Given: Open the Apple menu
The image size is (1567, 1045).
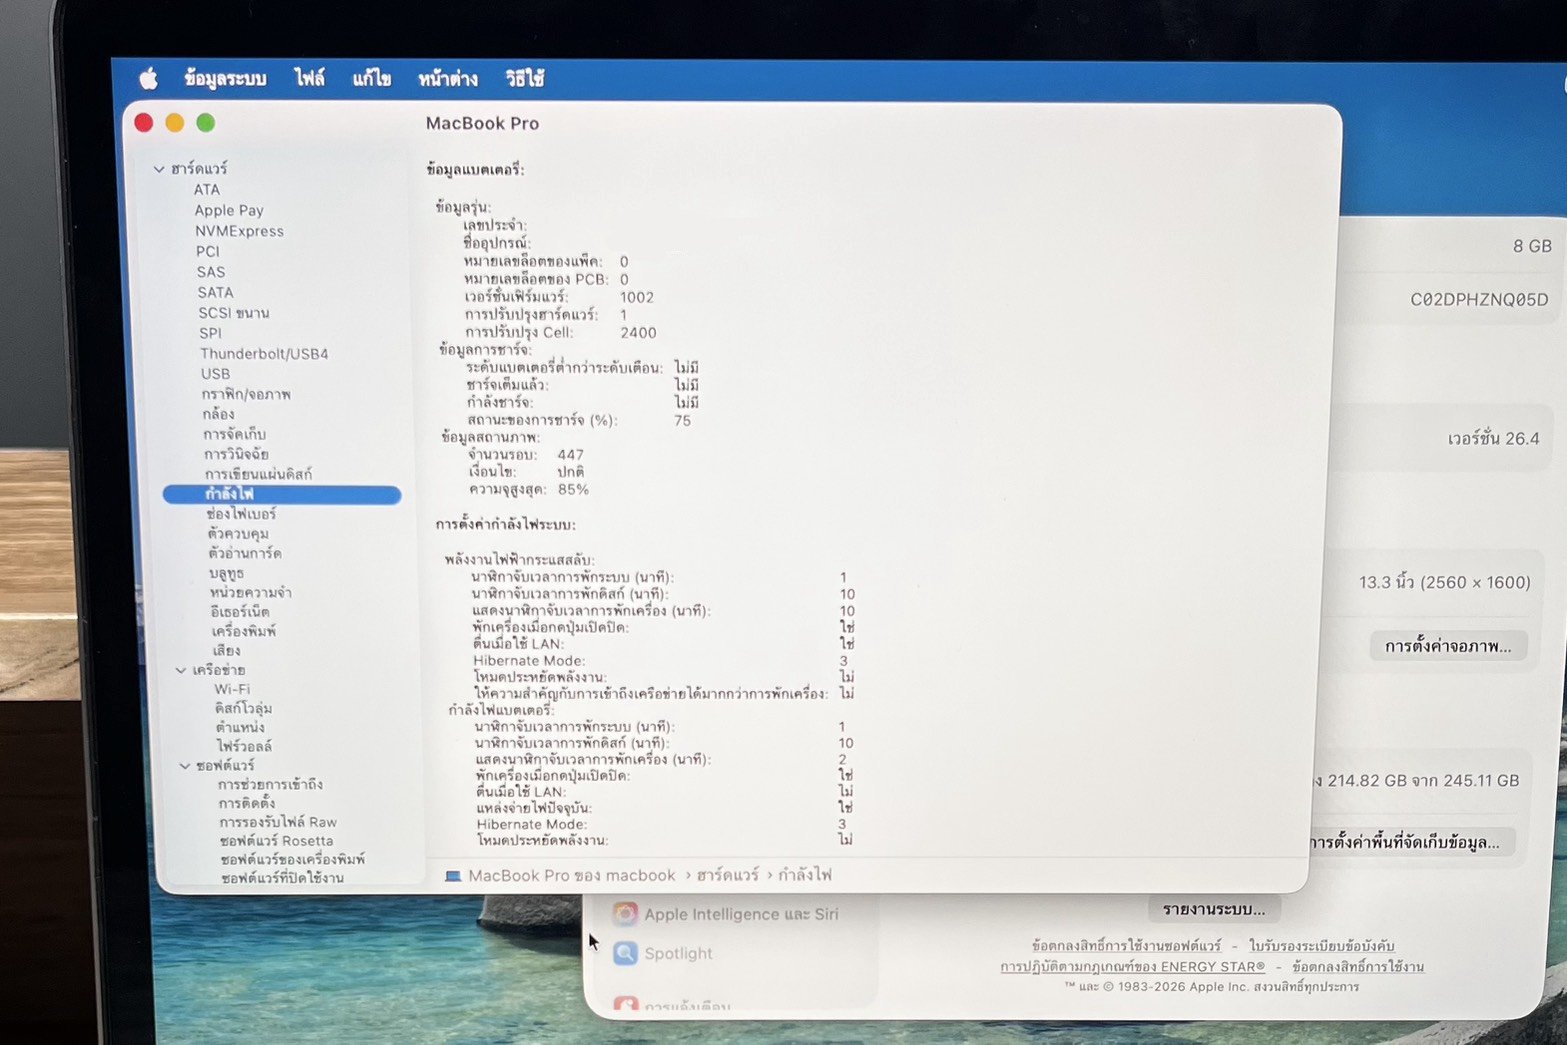Looking at the screenshot, I should coord(148,78).
